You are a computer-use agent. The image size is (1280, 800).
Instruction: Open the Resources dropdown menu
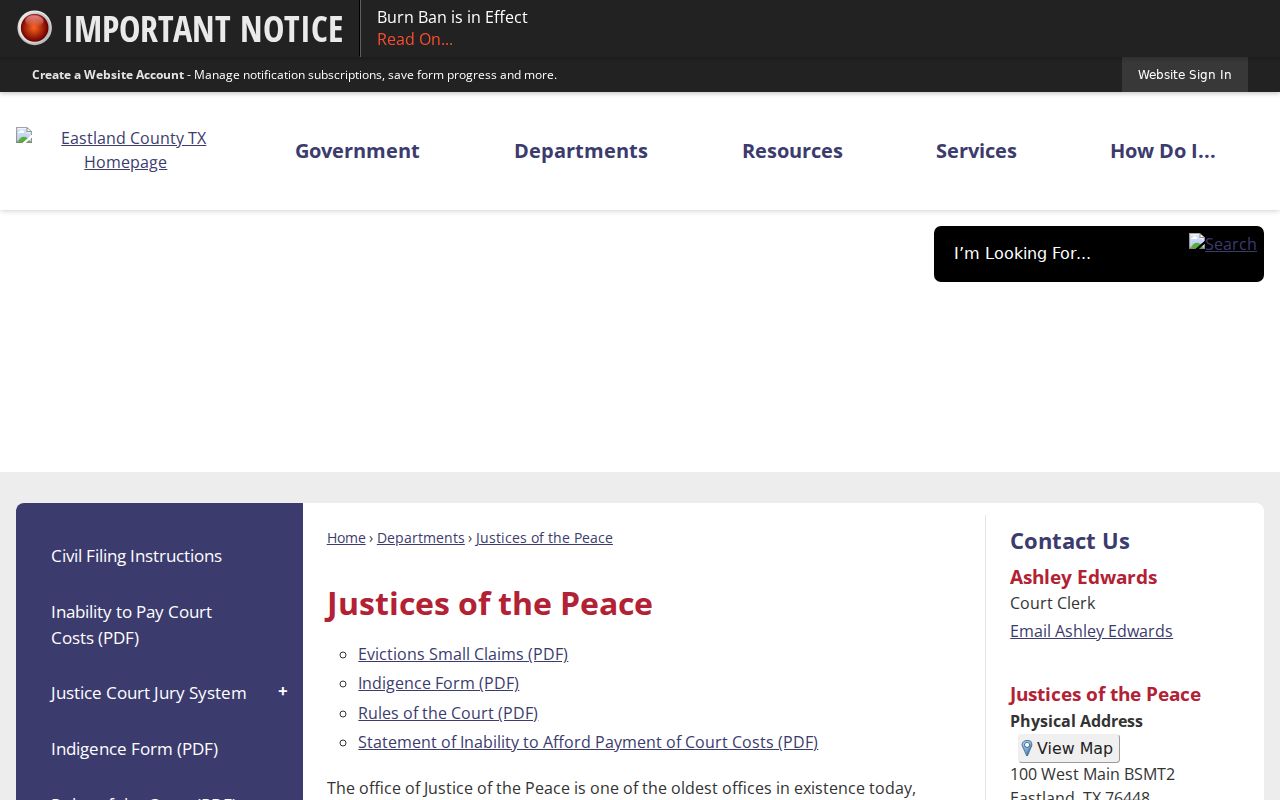pyautogui.click(x=792, y=151)
